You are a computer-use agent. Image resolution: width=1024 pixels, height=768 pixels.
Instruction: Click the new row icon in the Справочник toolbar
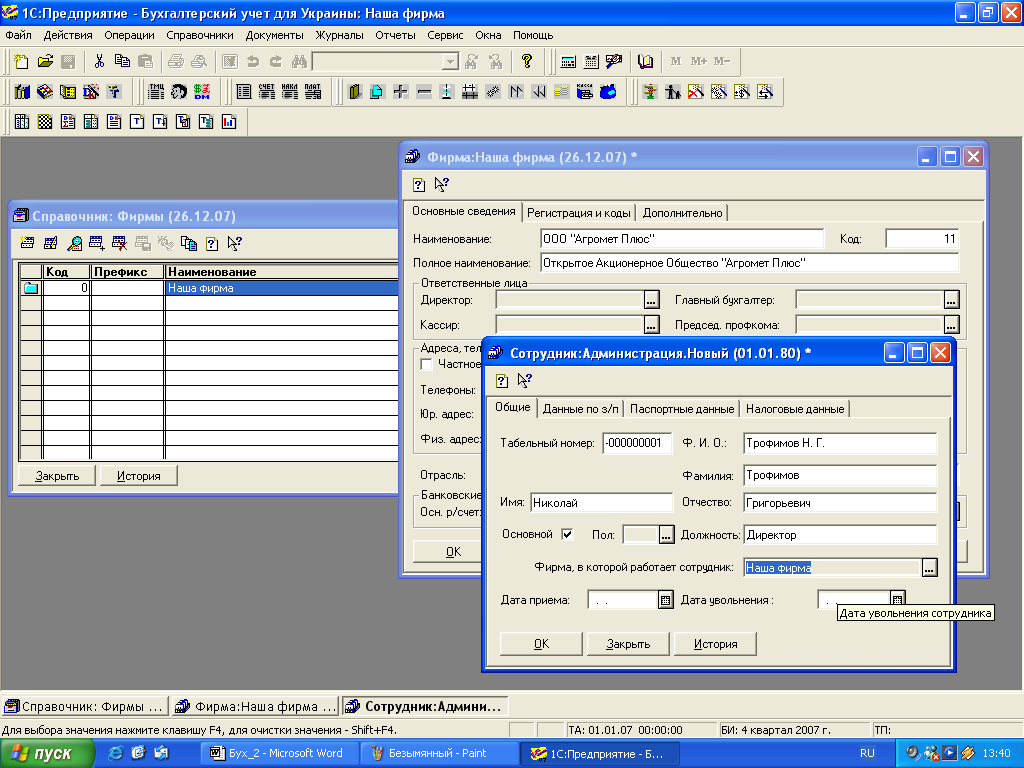[x=27, y=243]
